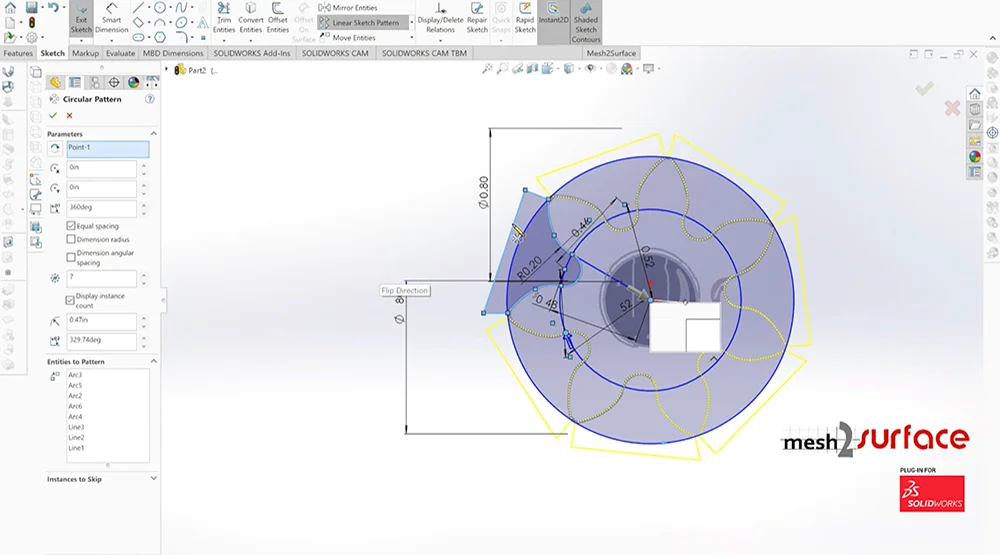Collapse the Entities to Pattern section
Image resolution: width=1000 pixels, height=555 pixels.
pos(154,361)
